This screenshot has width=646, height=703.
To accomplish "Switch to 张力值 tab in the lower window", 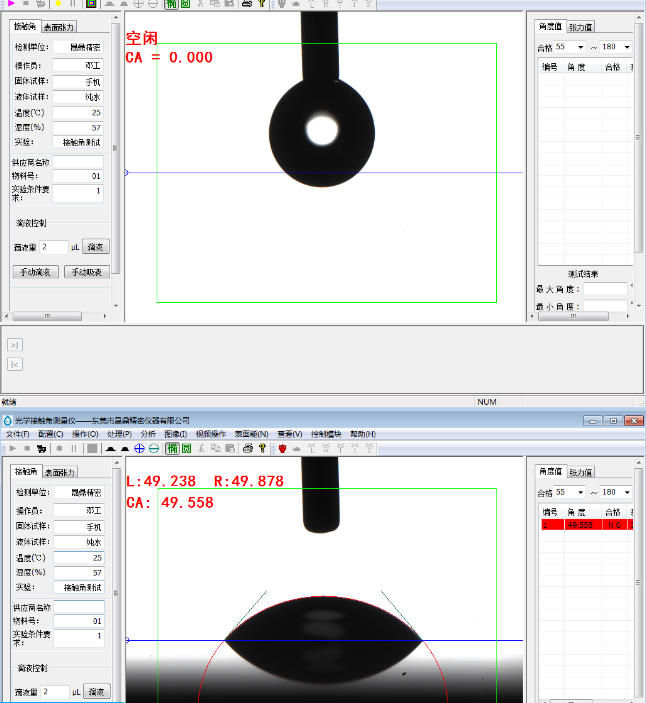I will point(581,472).
